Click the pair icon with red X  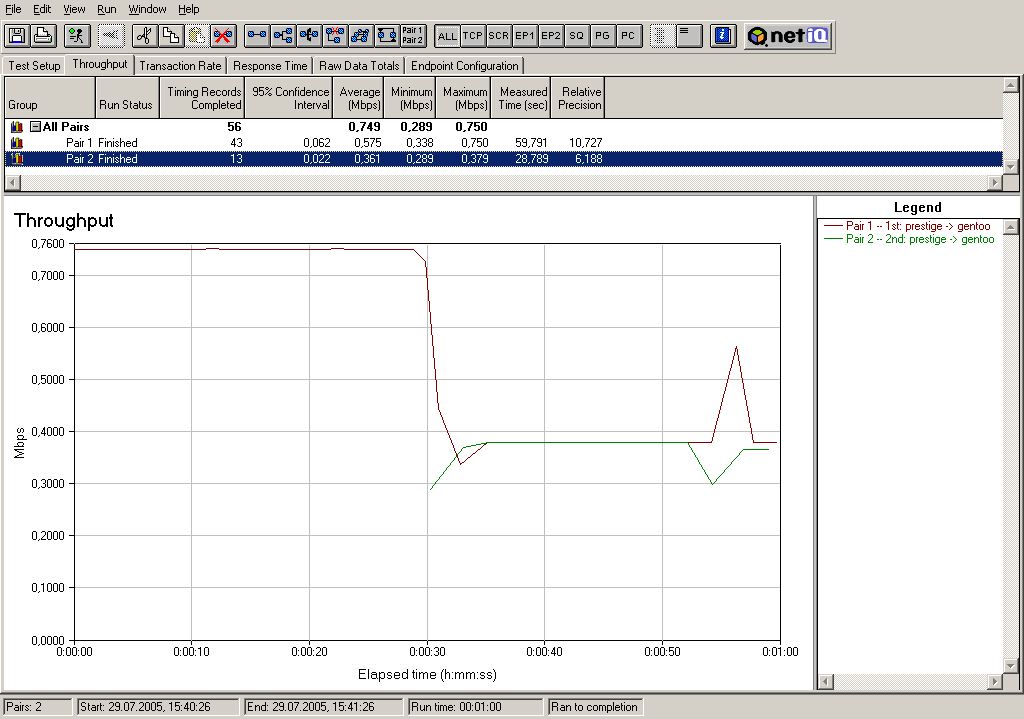coord(335,35)
